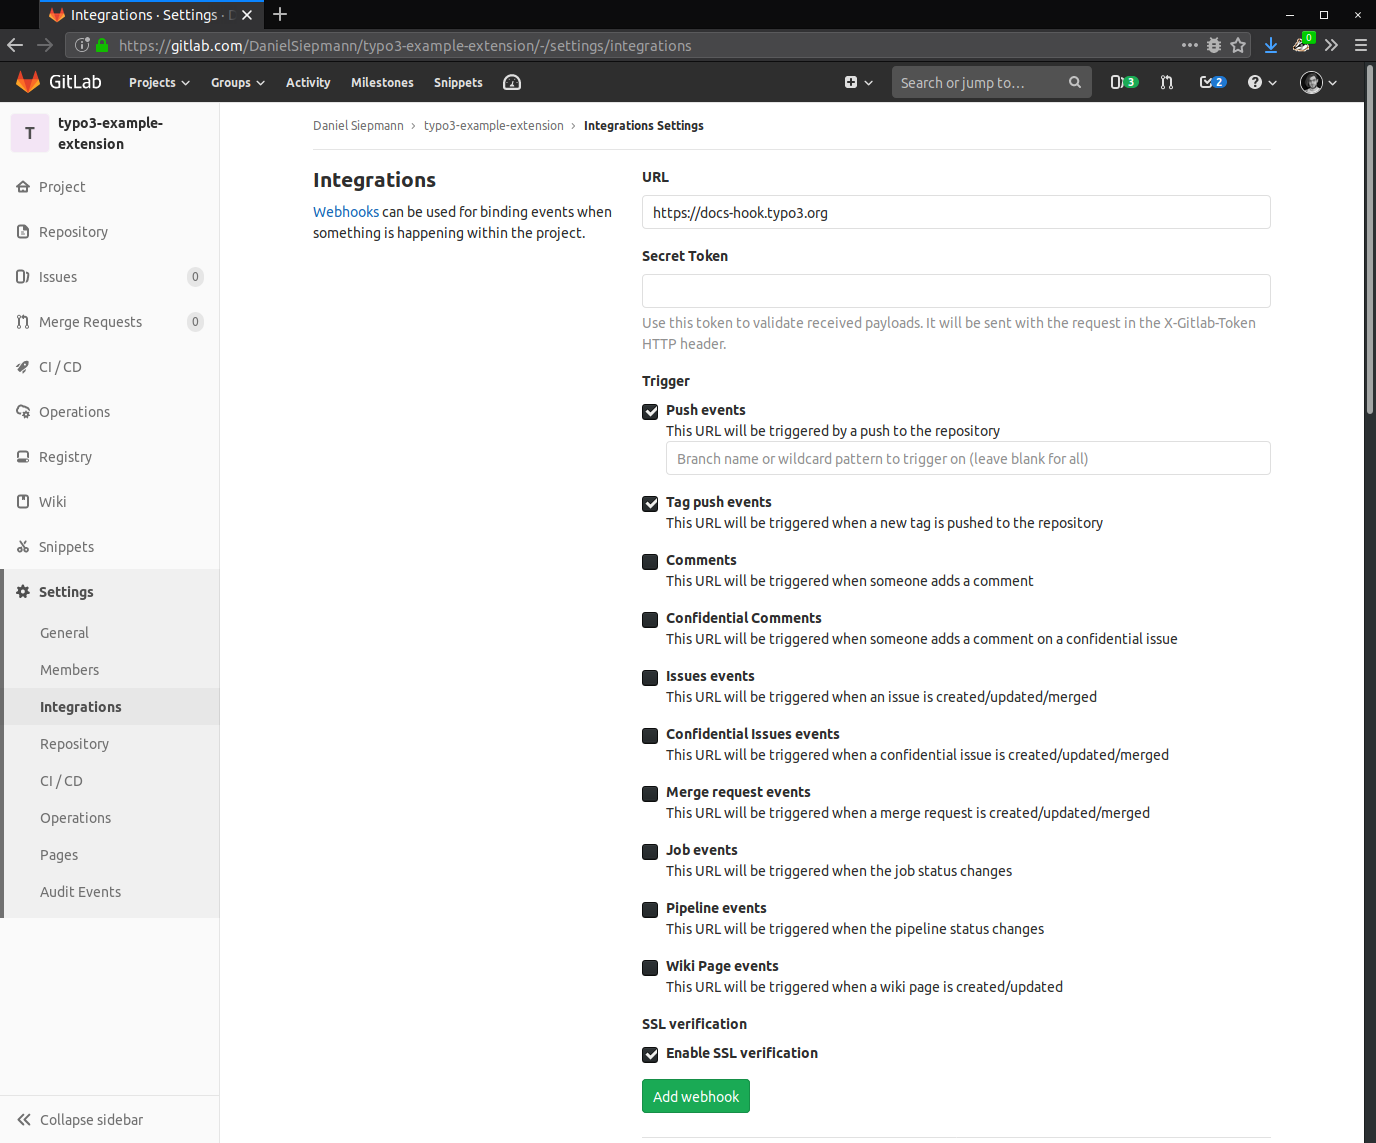Viewport: 1376px width, 1143px height.
Task: Disable the Push events checkbox
Action: pyautogui.click(x=650, y=411)
